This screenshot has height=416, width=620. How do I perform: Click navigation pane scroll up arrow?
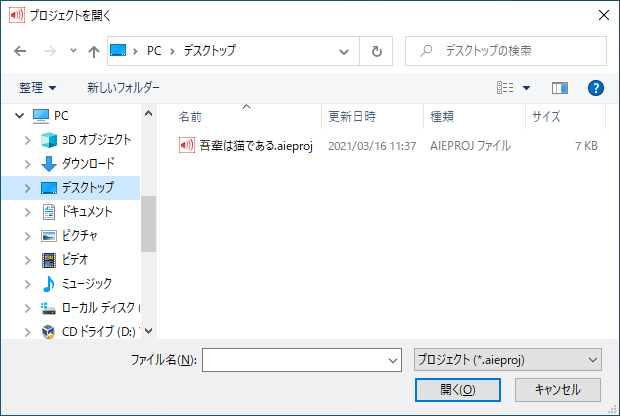[148, 113]
